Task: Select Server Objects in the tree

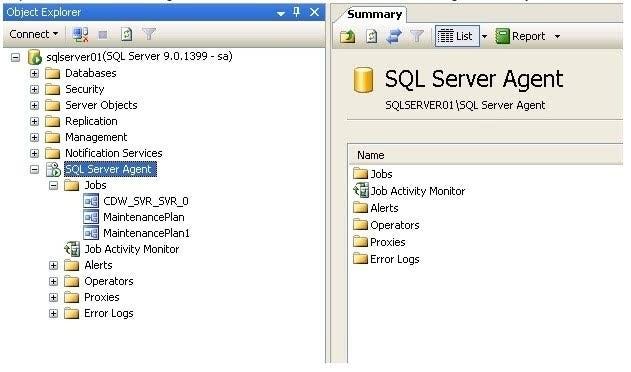Action: point(101,105)
